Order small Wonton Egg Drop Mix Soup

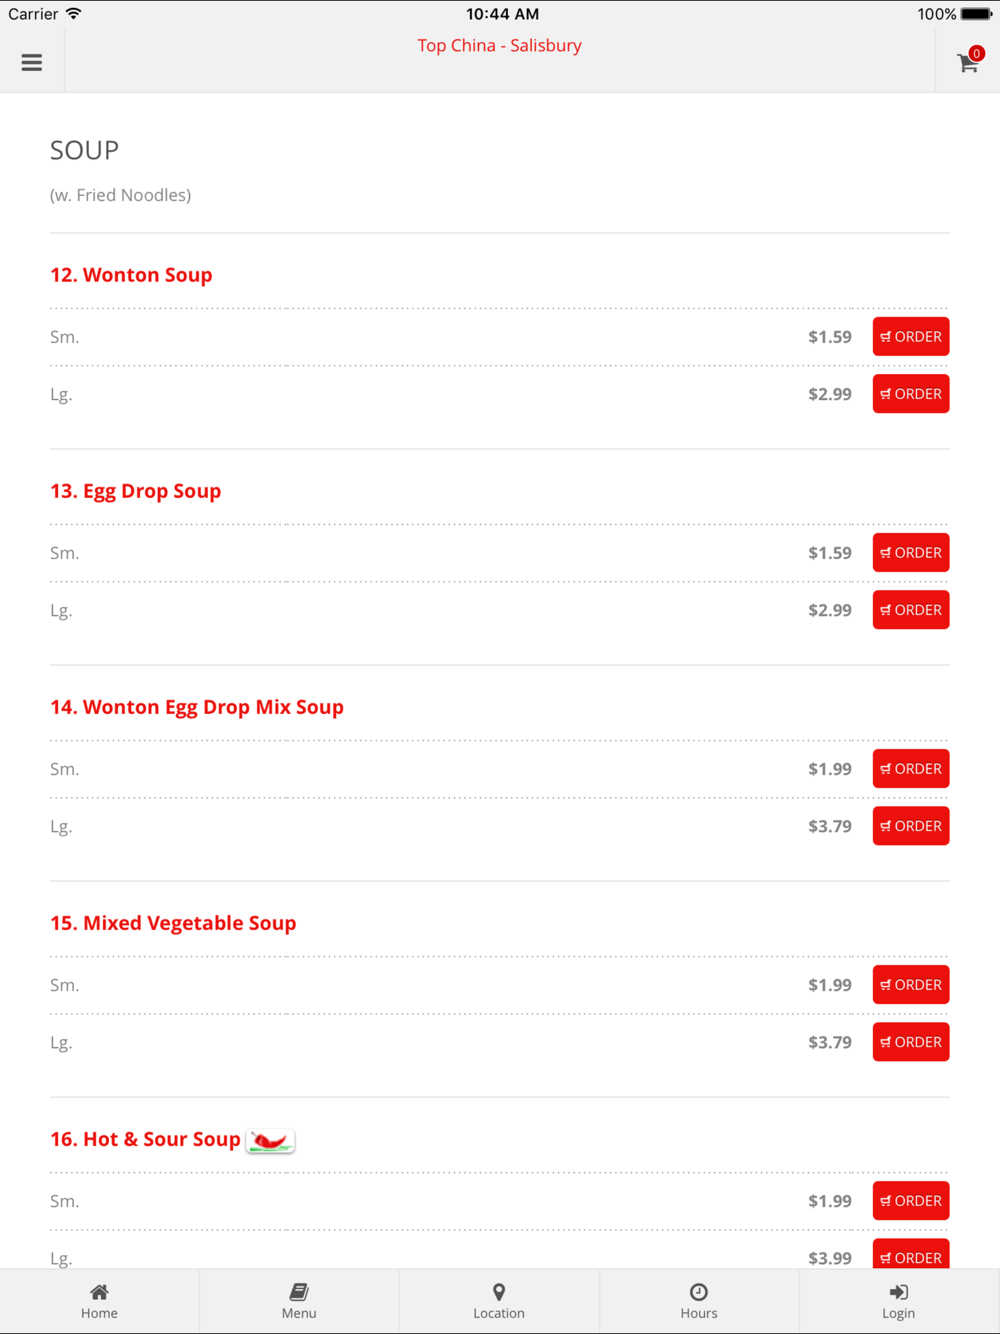point(911,769)
